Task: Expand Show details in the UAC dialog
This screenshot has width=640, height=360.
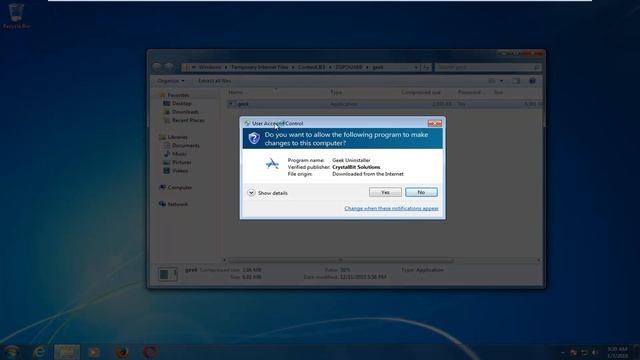Action: tap(267, 193)
